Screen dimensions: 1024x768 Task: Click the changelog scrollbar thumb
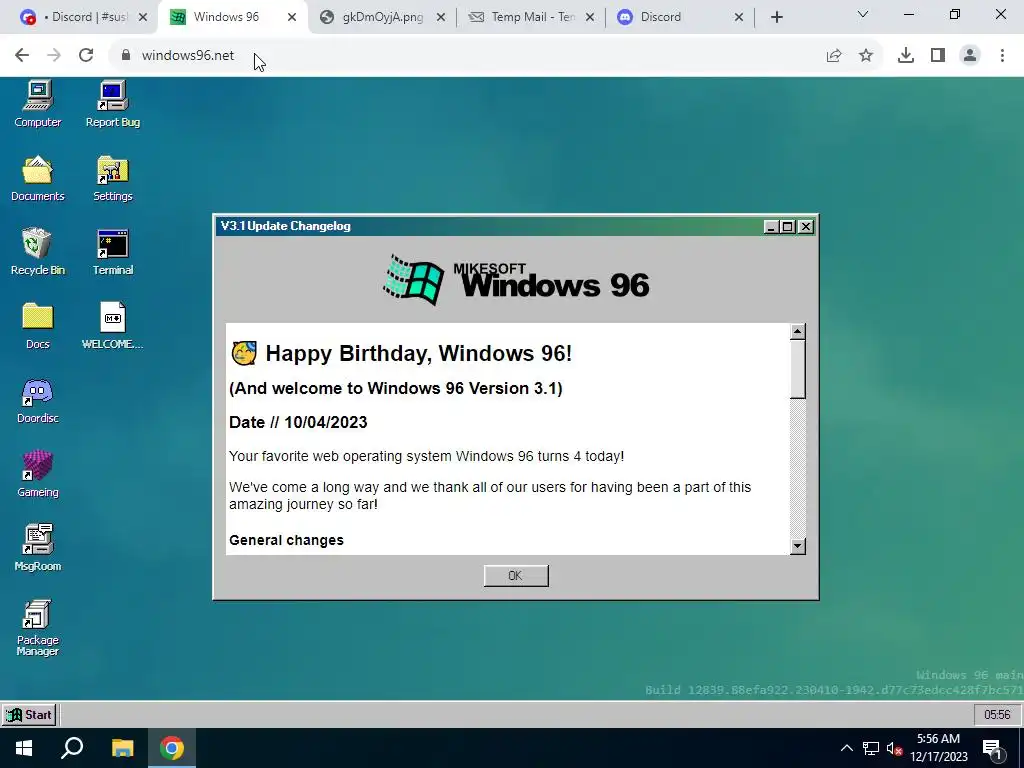797,369
